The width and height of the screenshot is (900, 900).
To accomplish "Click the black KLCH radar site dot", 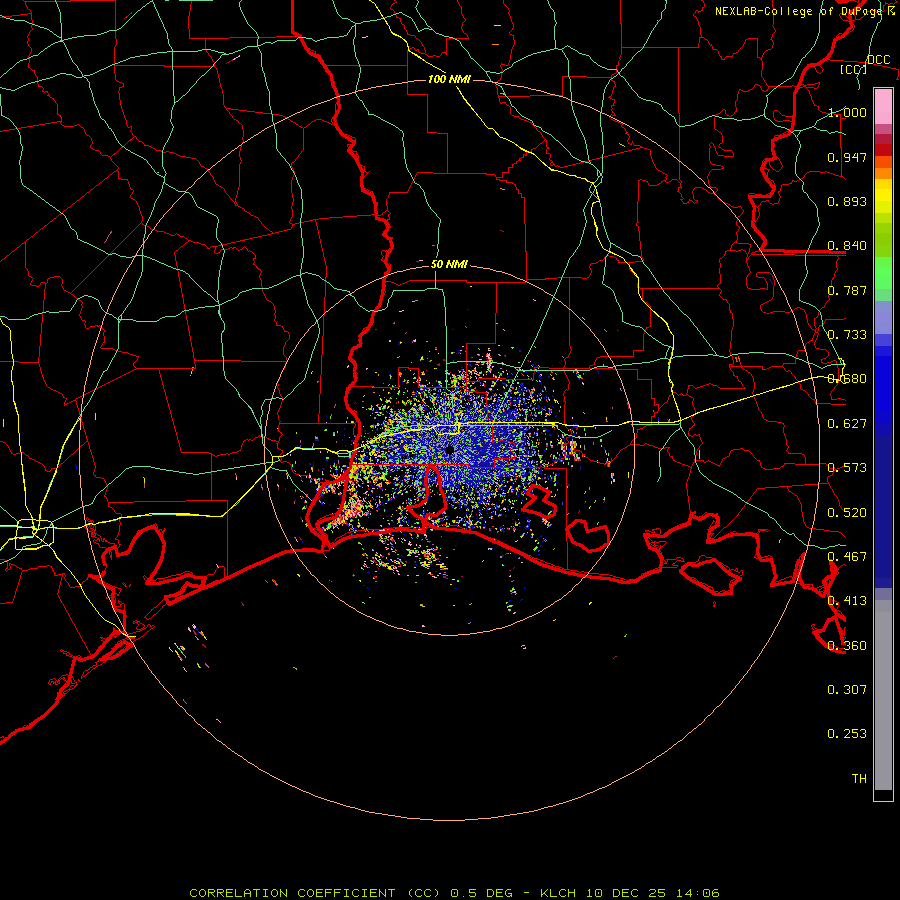I will [x=450, y=450].
